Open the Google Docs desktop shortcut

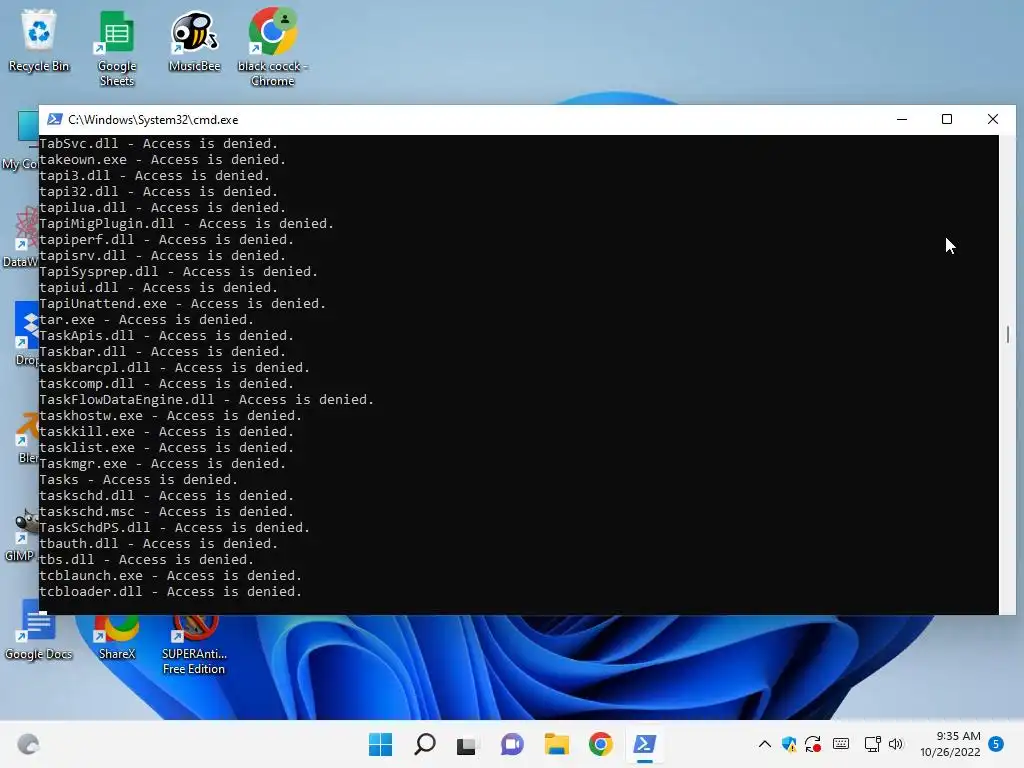(x=39, y=631)
